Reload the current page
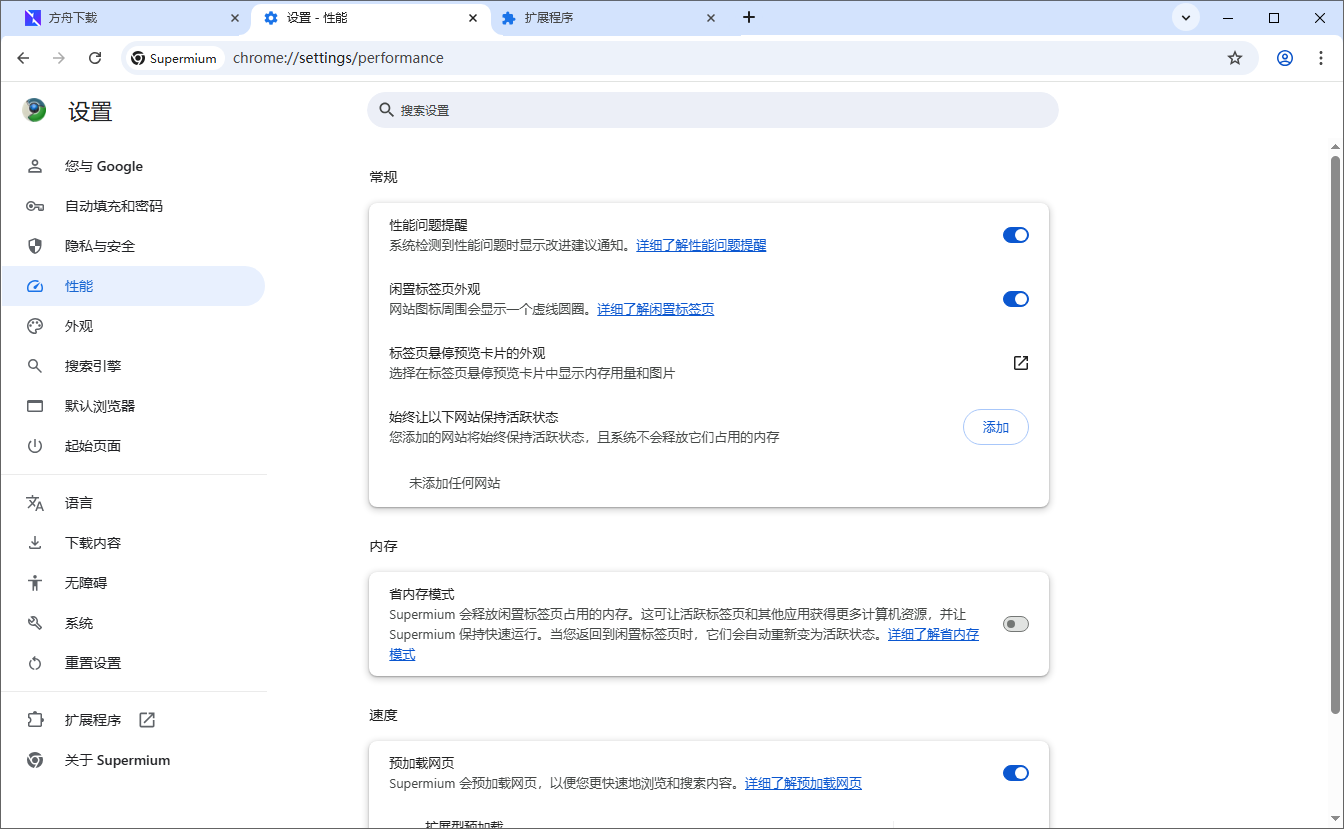The height and width of the screenshot is (829, 1344). [x=95, y=58]
